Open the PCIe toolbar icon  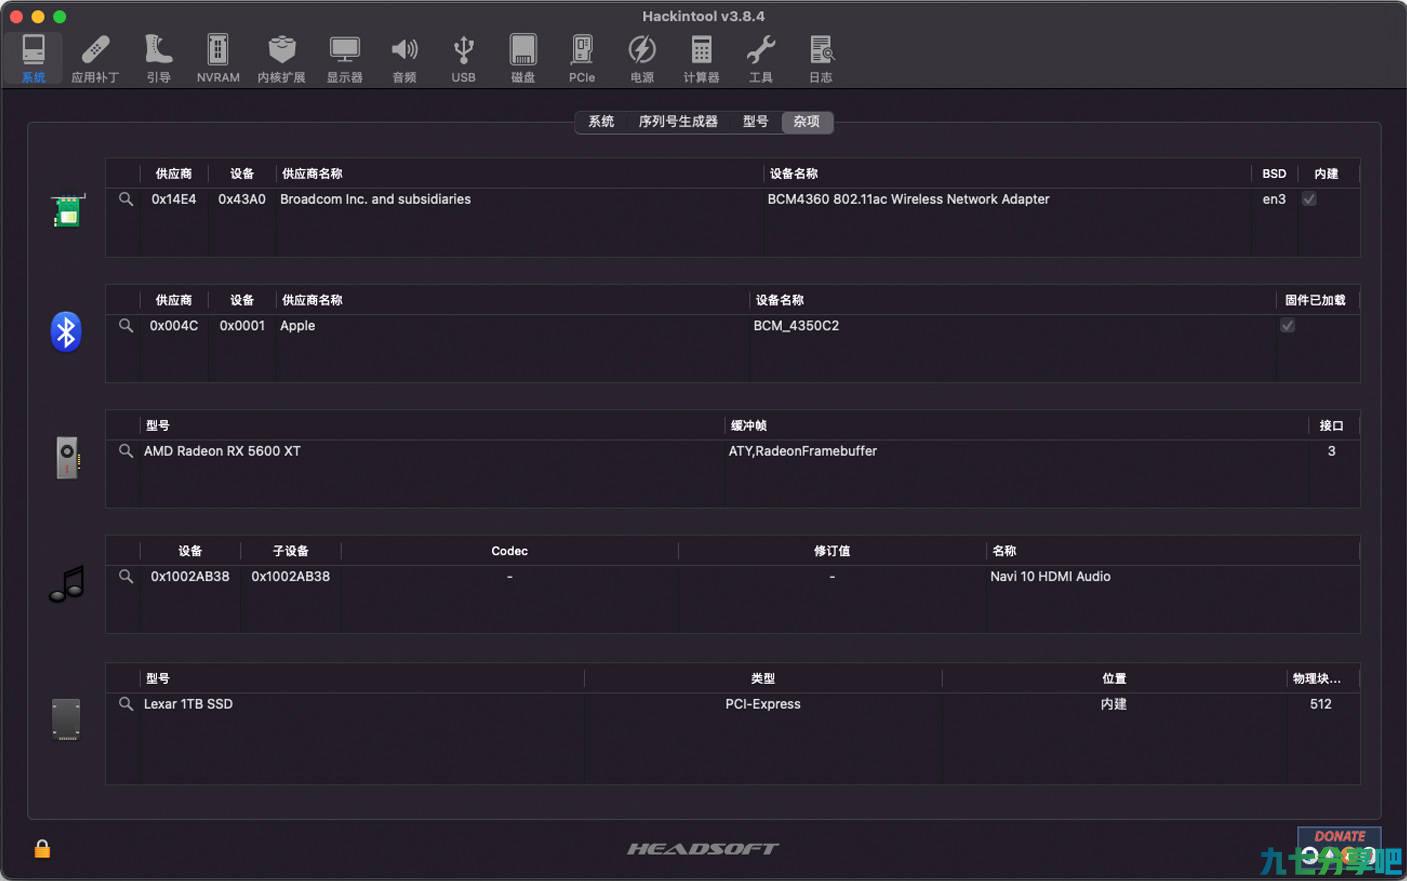(582, 58)
